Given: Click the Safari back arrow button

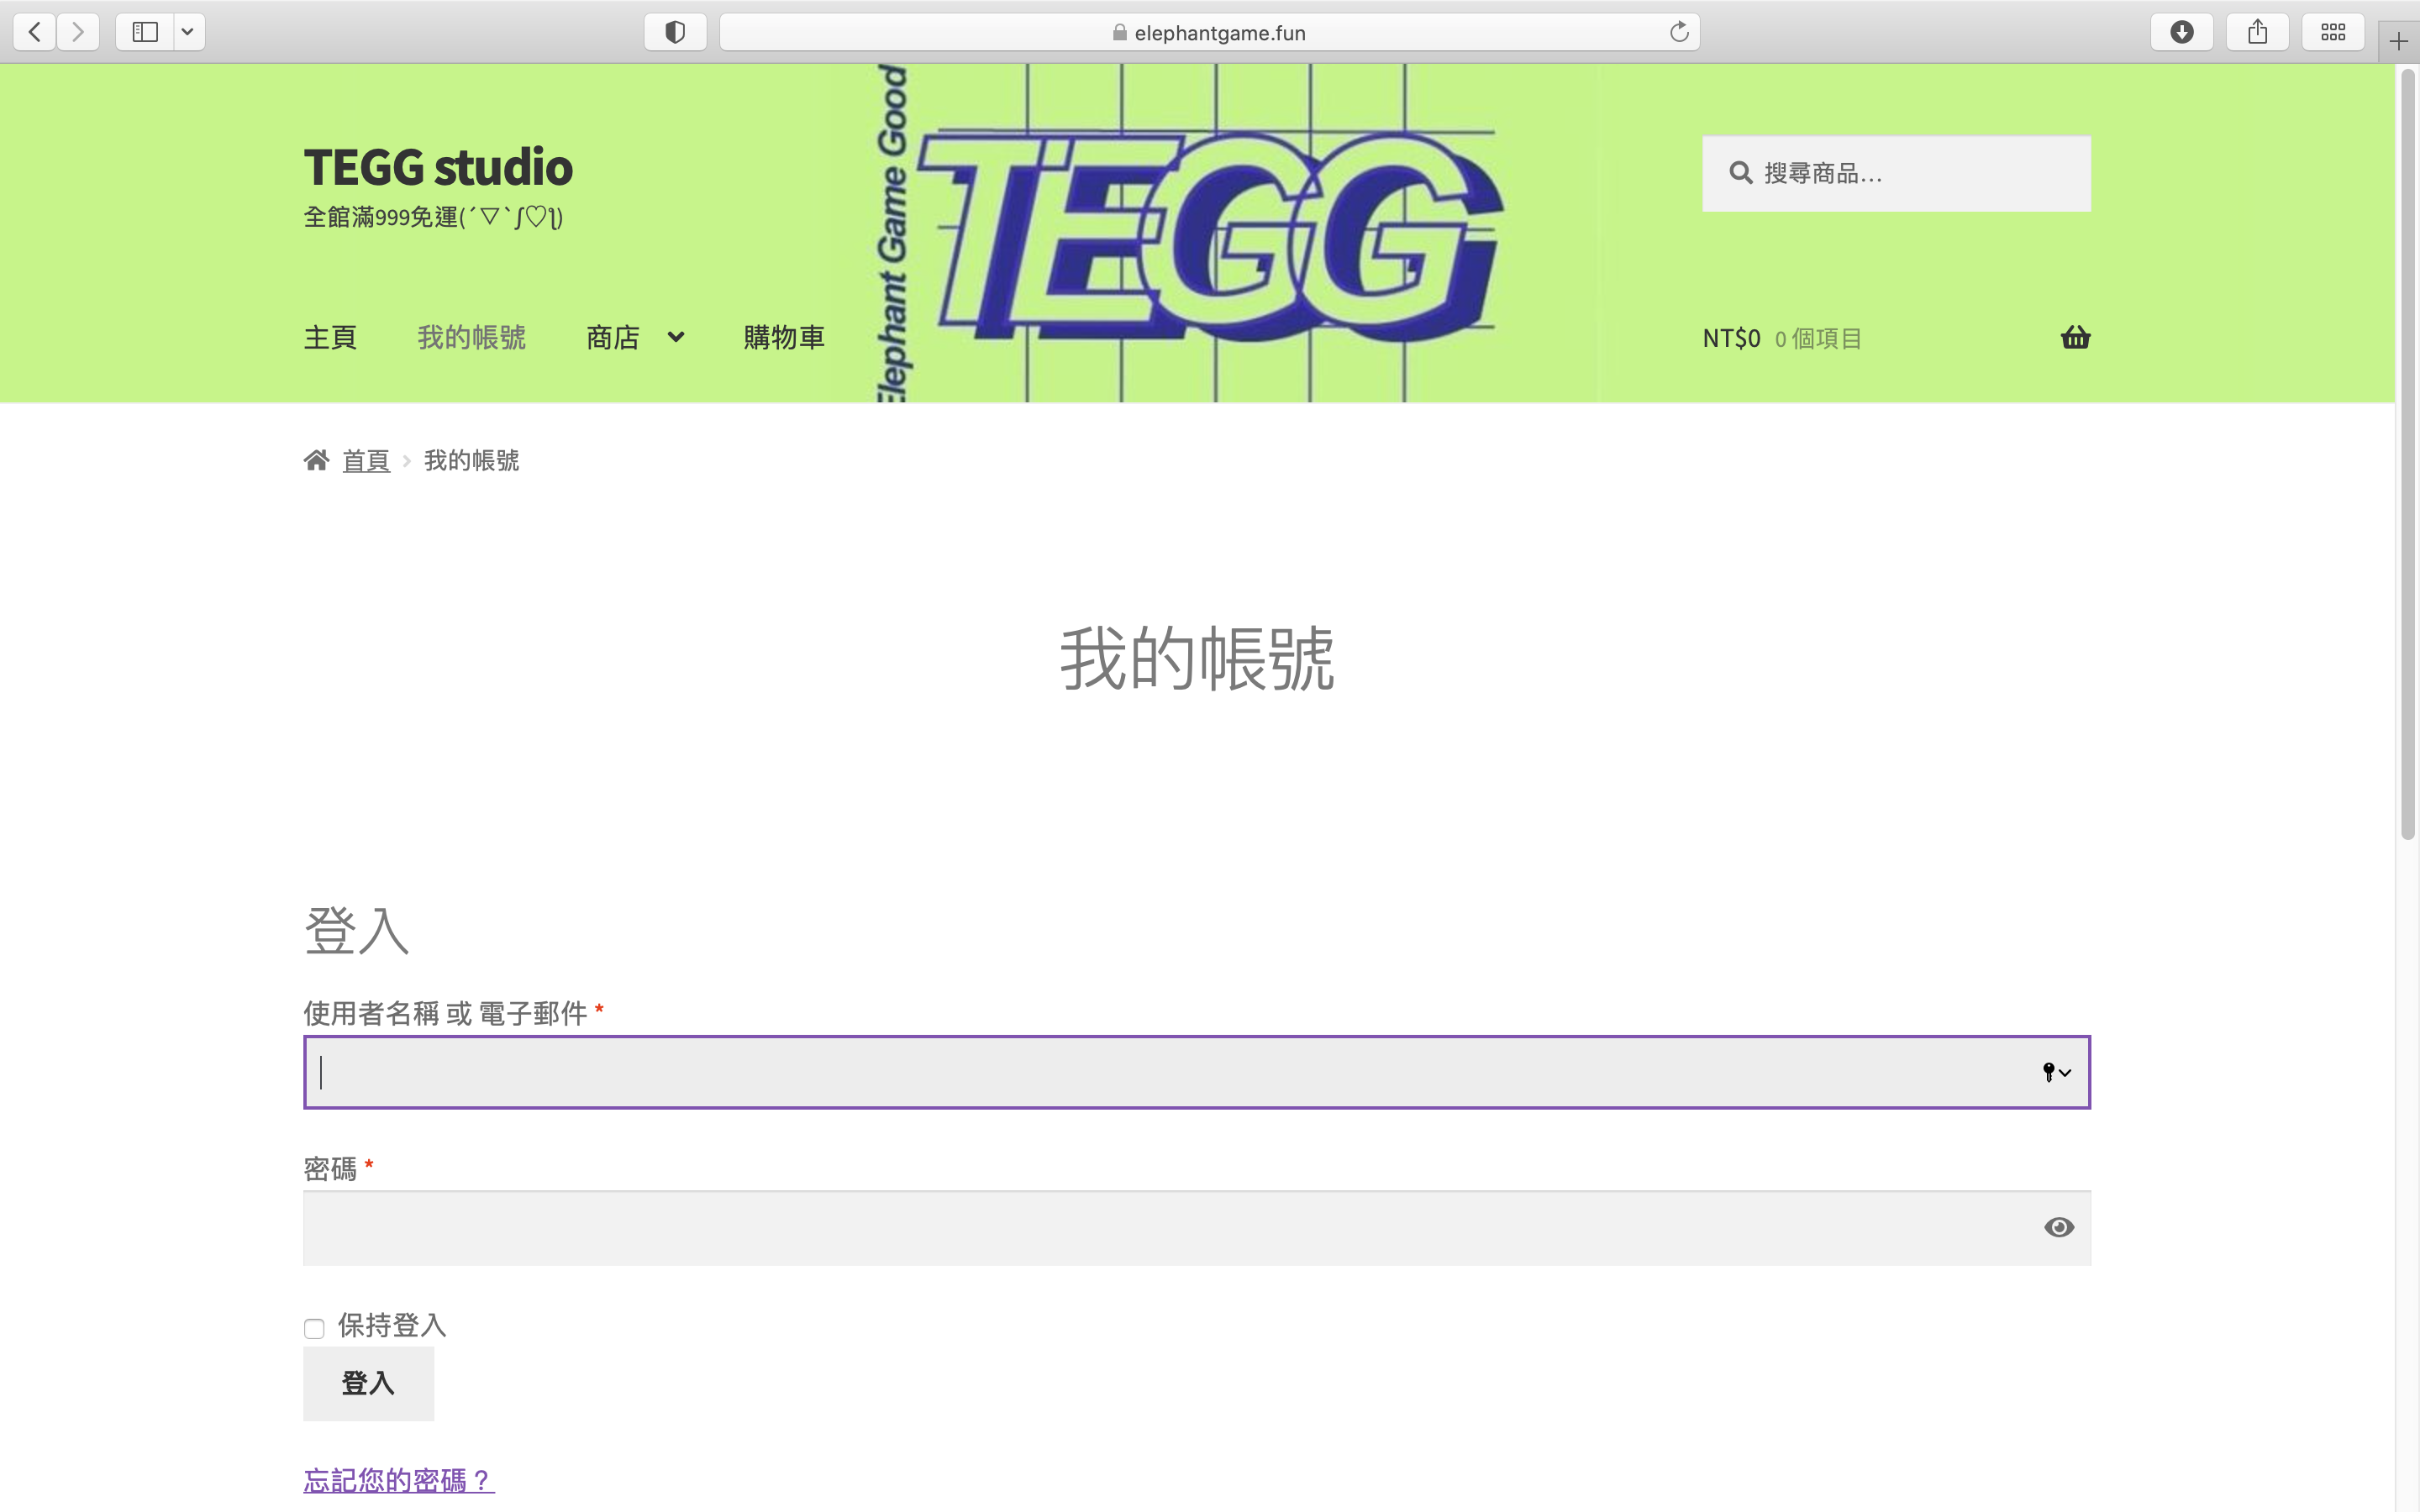Looking at the screenshot, I should tap(35, 32).
